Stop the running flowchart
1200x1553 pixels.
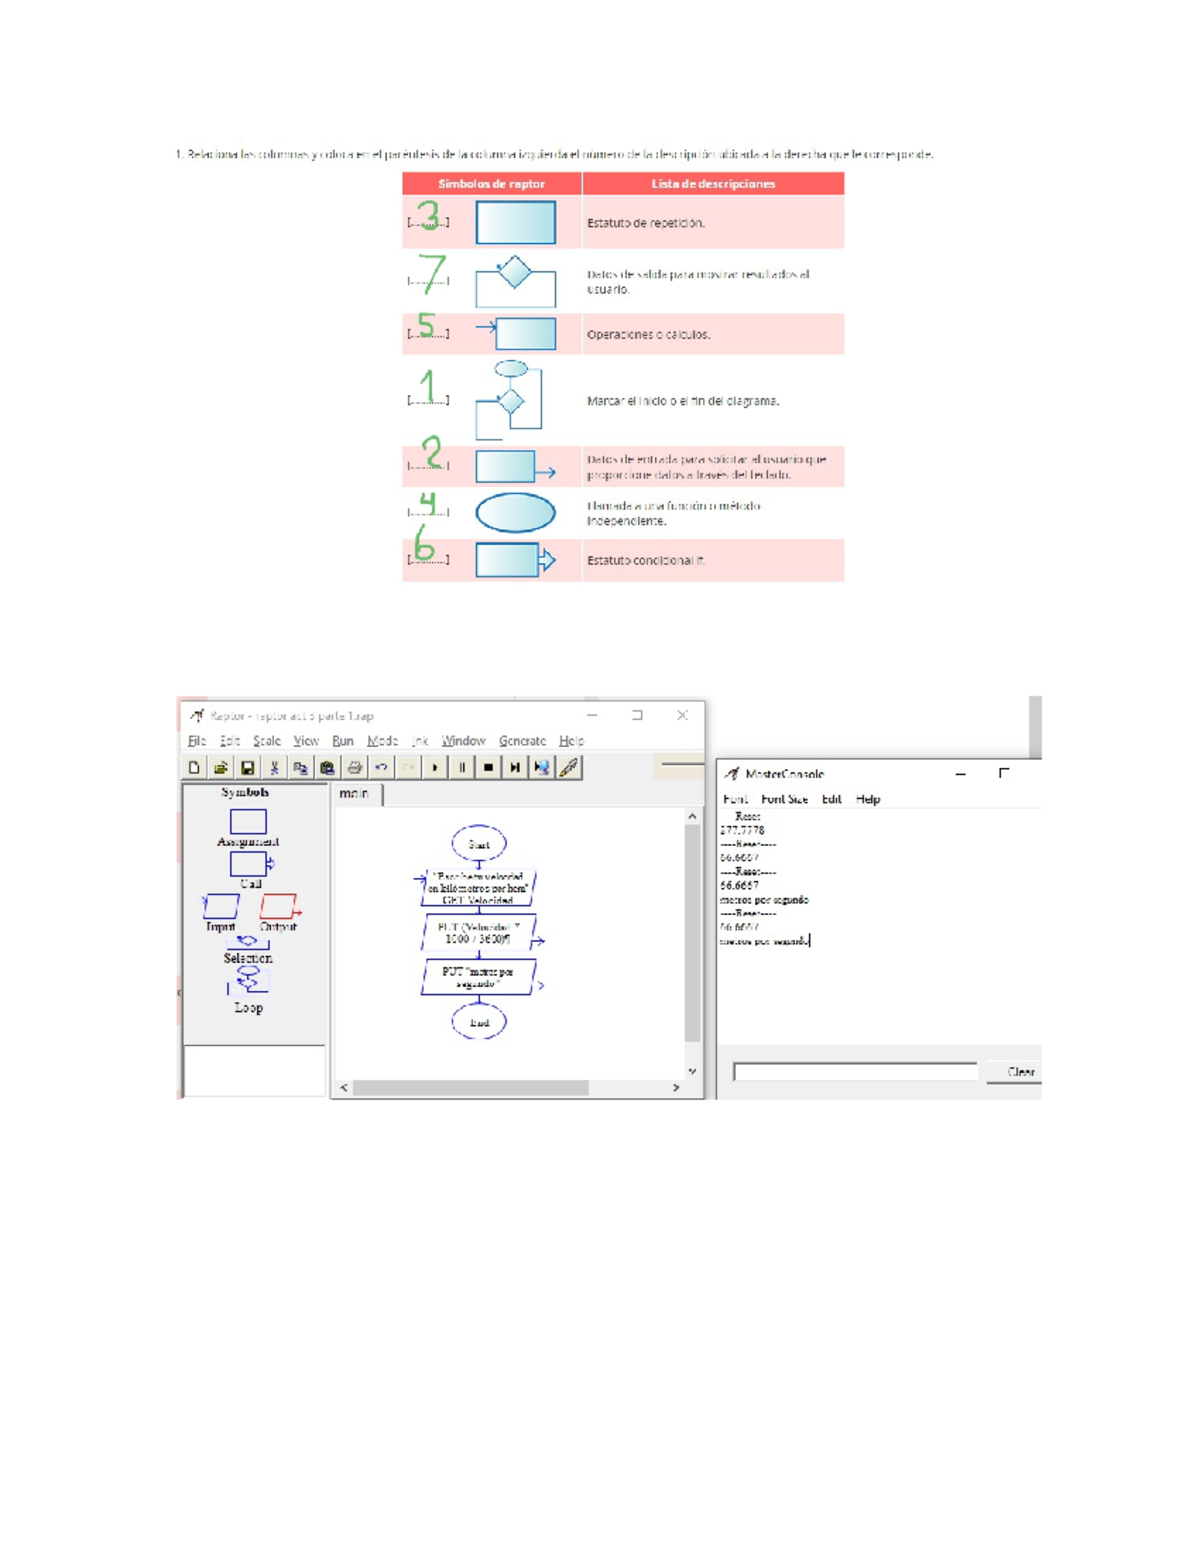point(488,768)
